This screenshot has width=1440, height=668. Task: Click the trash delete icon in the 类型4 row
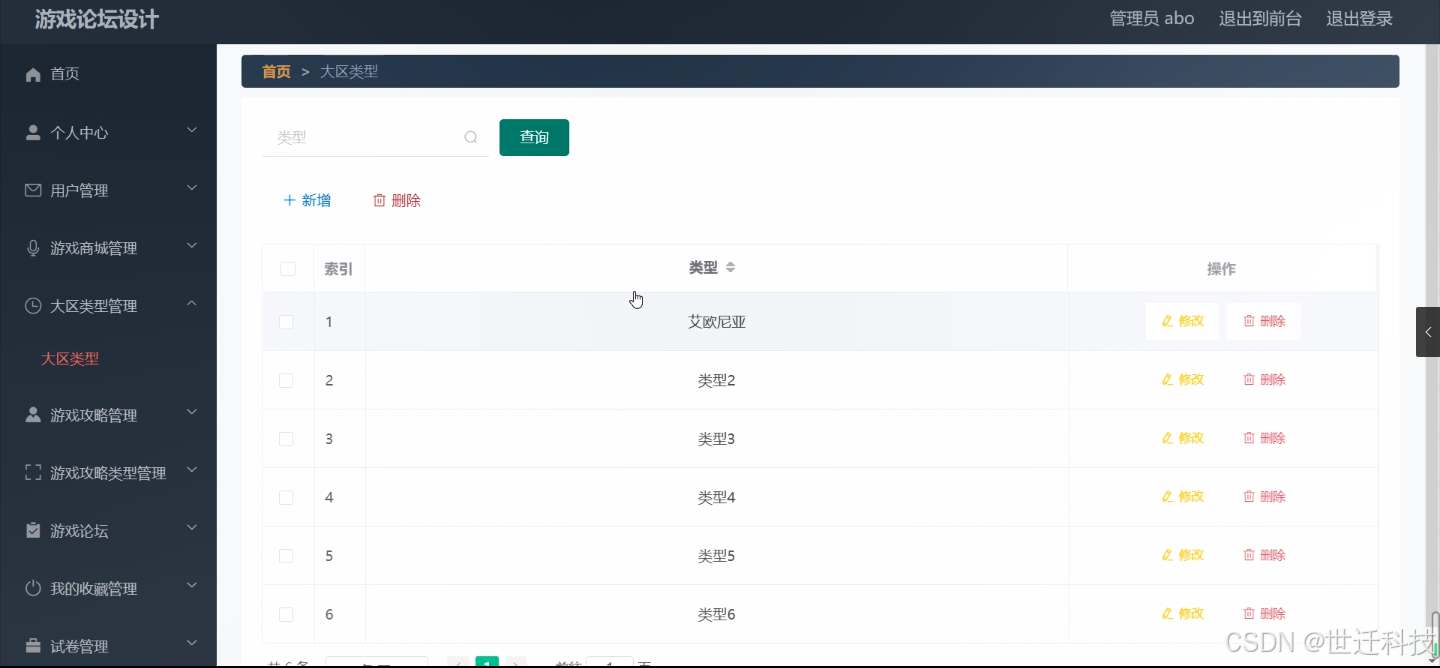pos(1248,497)
